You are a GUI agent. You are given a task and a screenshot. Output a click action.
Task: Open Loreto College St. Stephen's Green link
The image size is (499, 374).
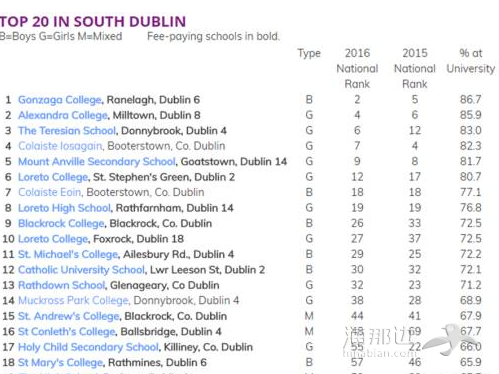(x=53, y=177)
